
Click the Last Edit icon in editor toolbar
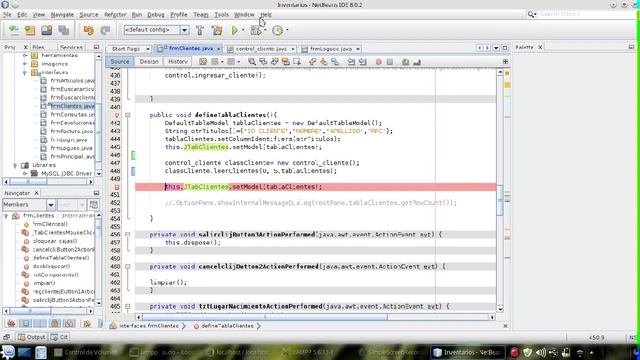coord(203,62)
